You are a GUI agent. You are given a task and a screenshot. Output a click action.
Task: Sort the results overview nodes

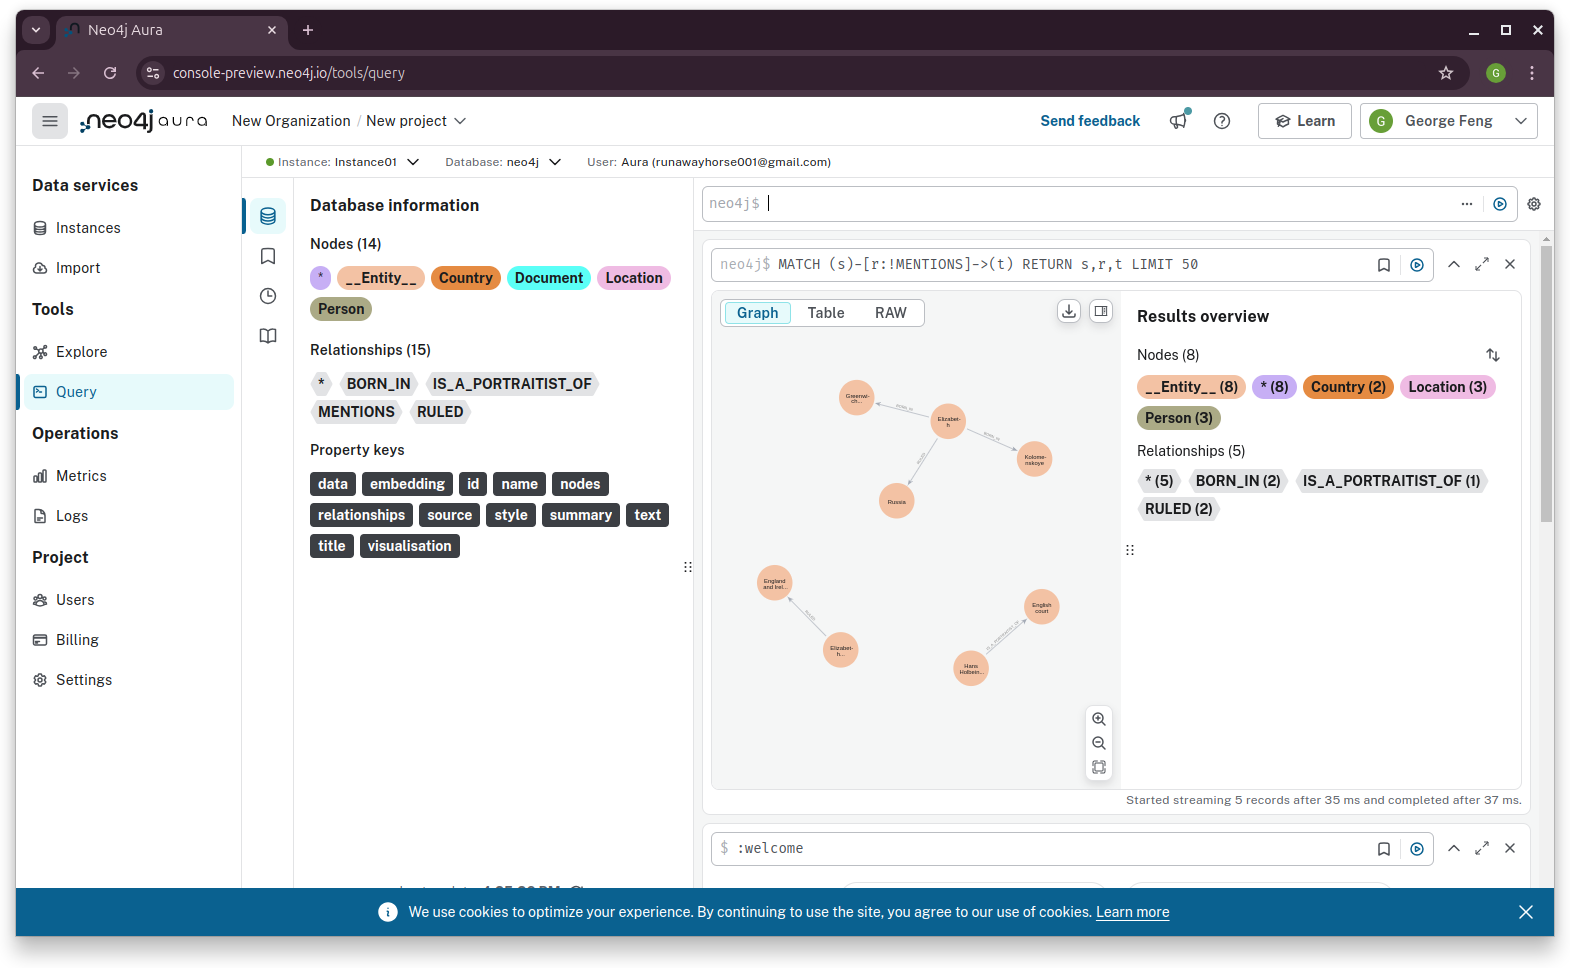(1493, 355)
